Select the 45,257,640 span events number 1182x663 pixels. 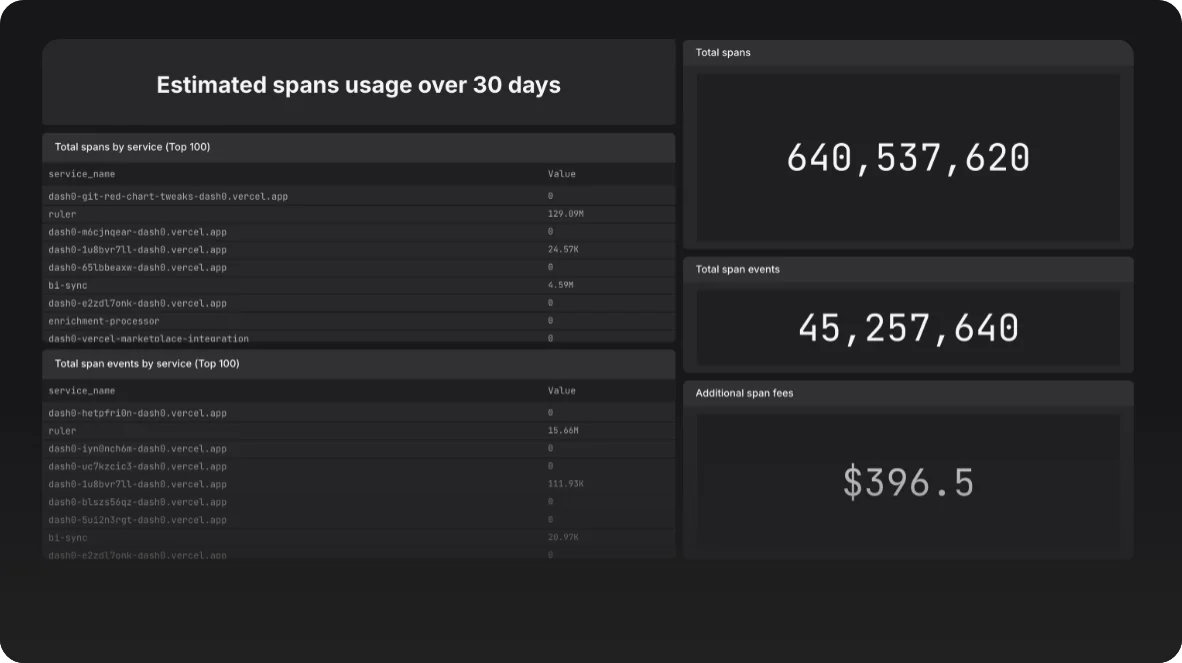coord(908,328)
